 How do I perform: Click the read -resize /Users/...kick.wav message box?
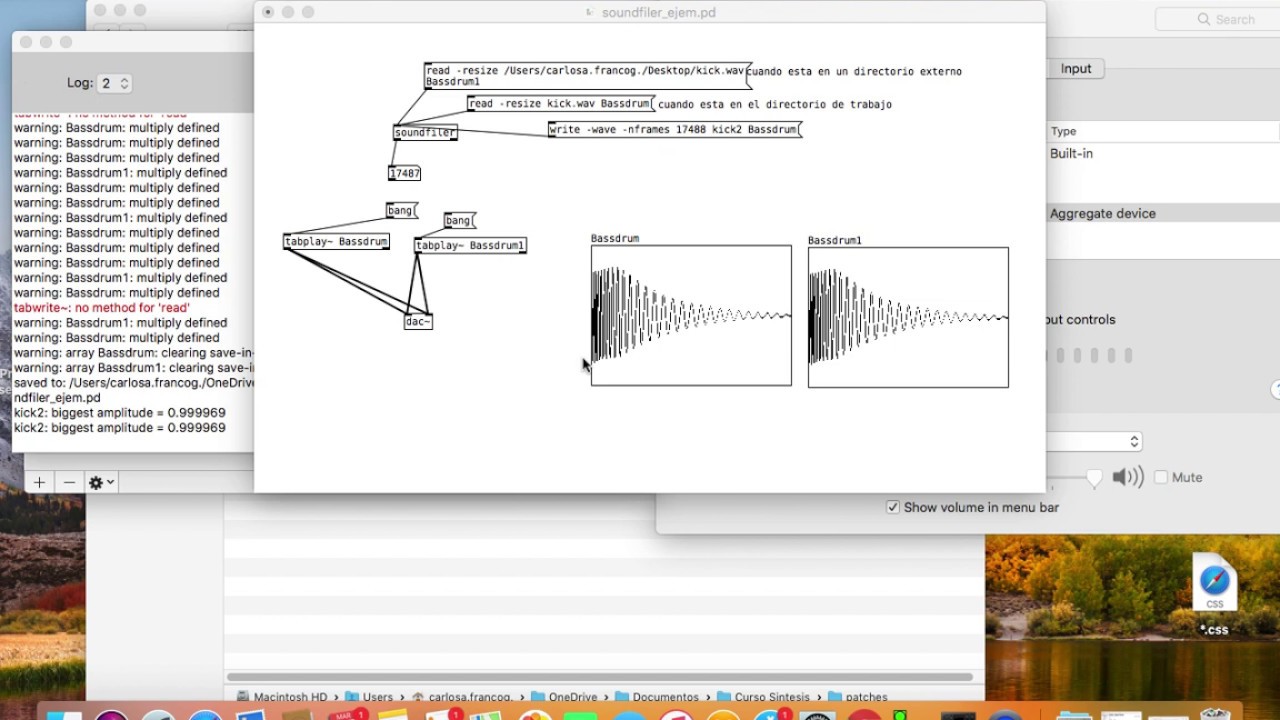tap(586, 76)
